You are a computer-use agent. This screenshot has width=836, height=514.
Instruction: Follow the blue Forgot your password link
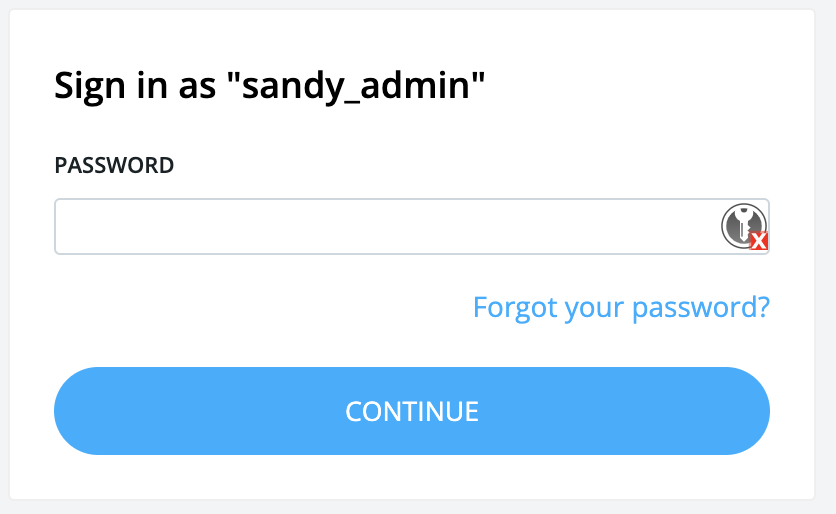tap(621, 307)
